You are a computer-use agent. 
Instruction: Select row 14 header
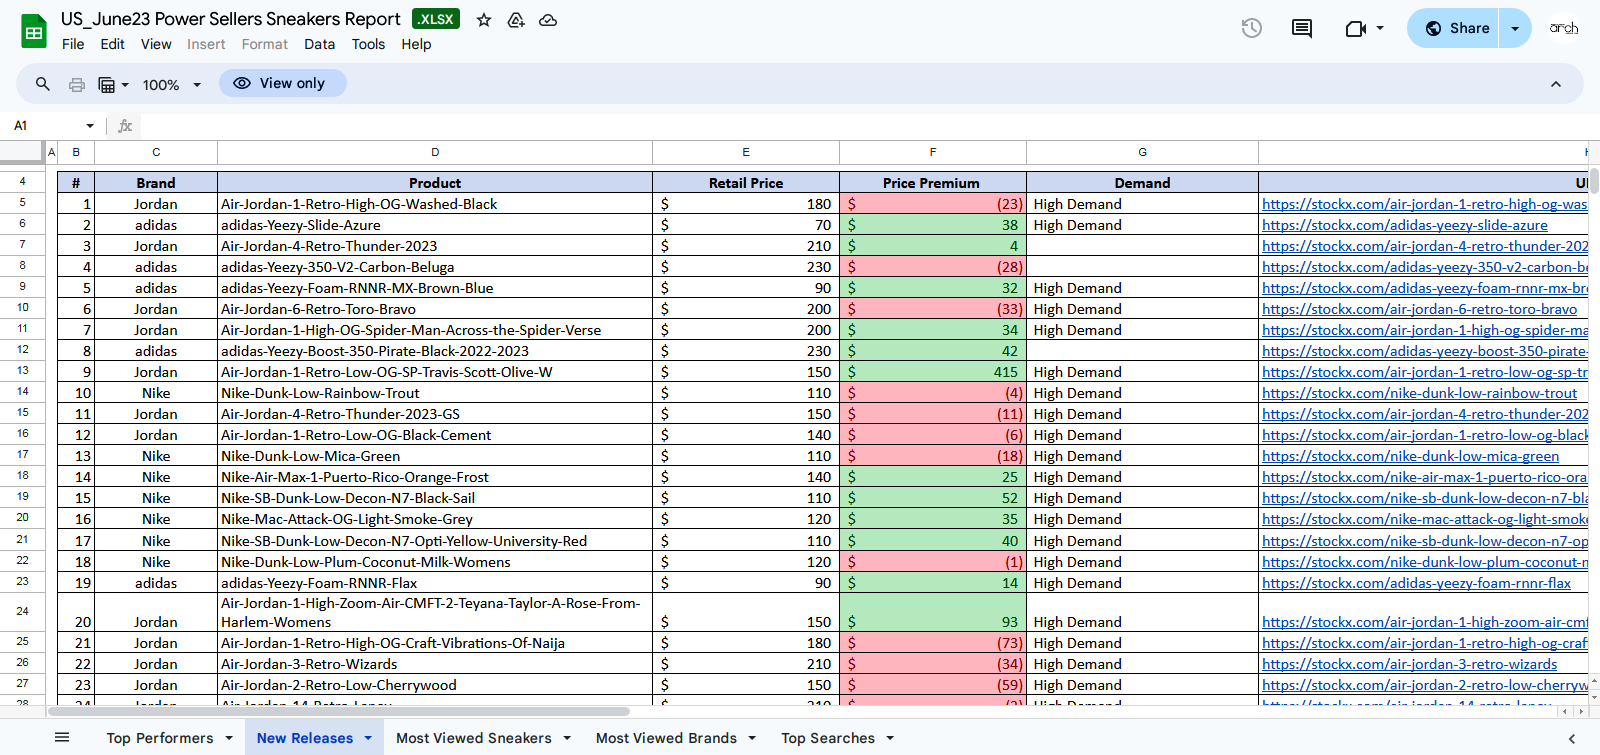click(x=22, y=392)
